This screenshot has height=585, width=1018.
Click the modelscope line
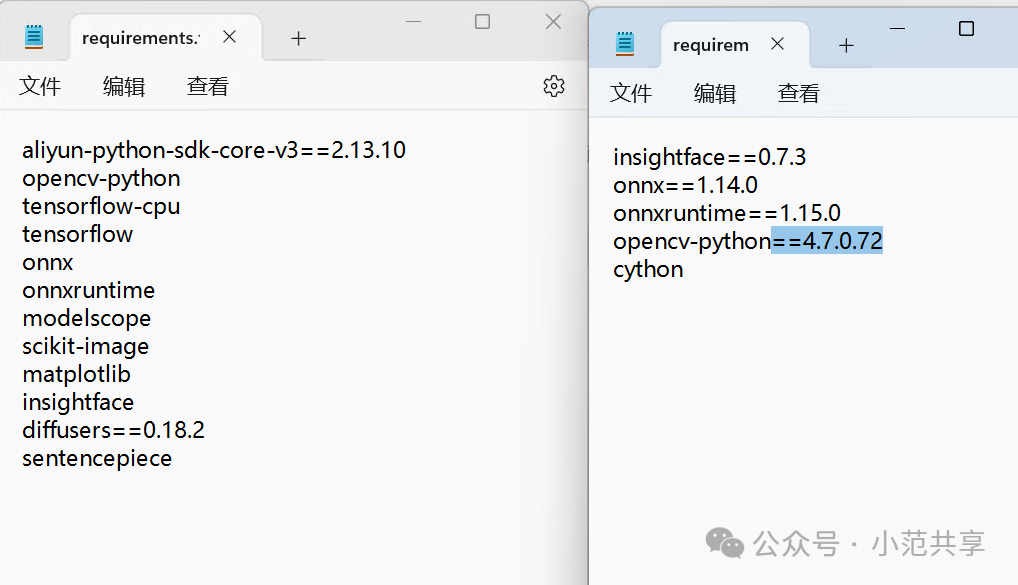(86, 318)
